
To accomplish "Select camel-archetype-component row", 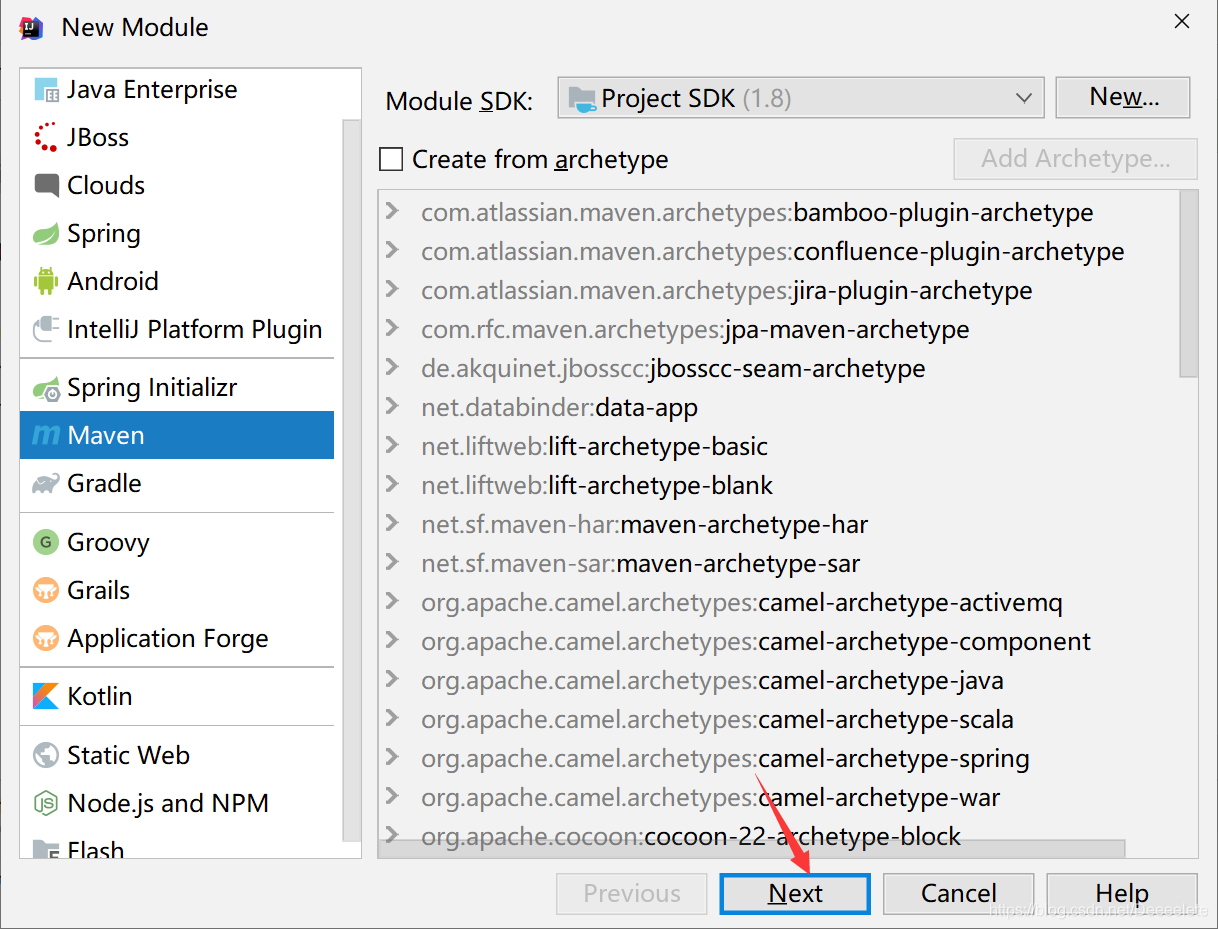I will (778, 641).
